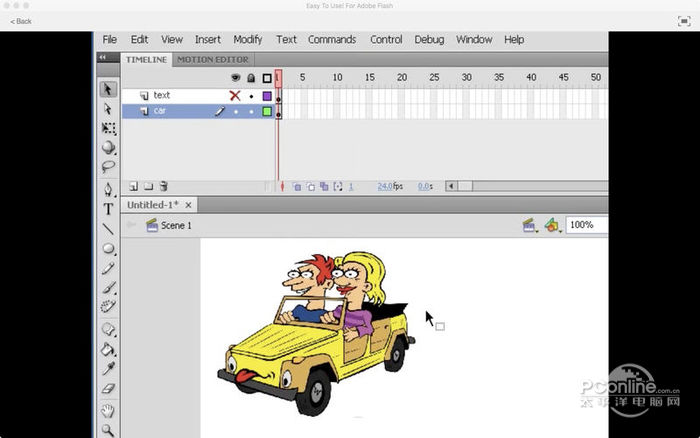700x438 pixels.
Task: Select the Pen tool
Action: [x=108, y=189]
